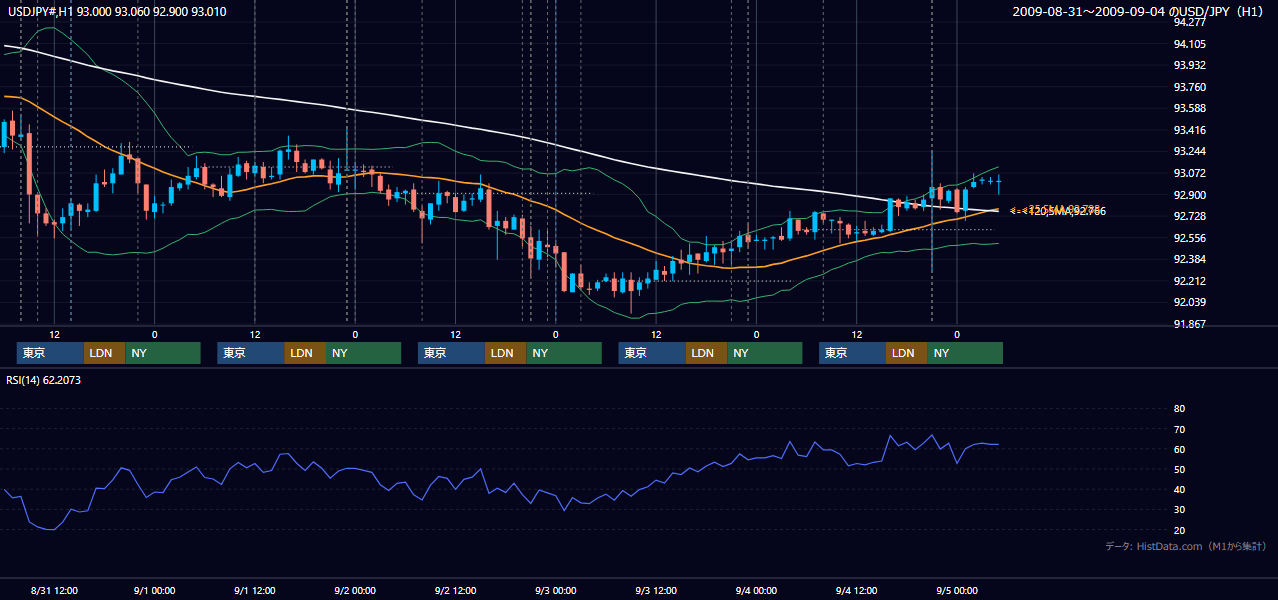Select price level 93.244 on axis

[1189, 151]
